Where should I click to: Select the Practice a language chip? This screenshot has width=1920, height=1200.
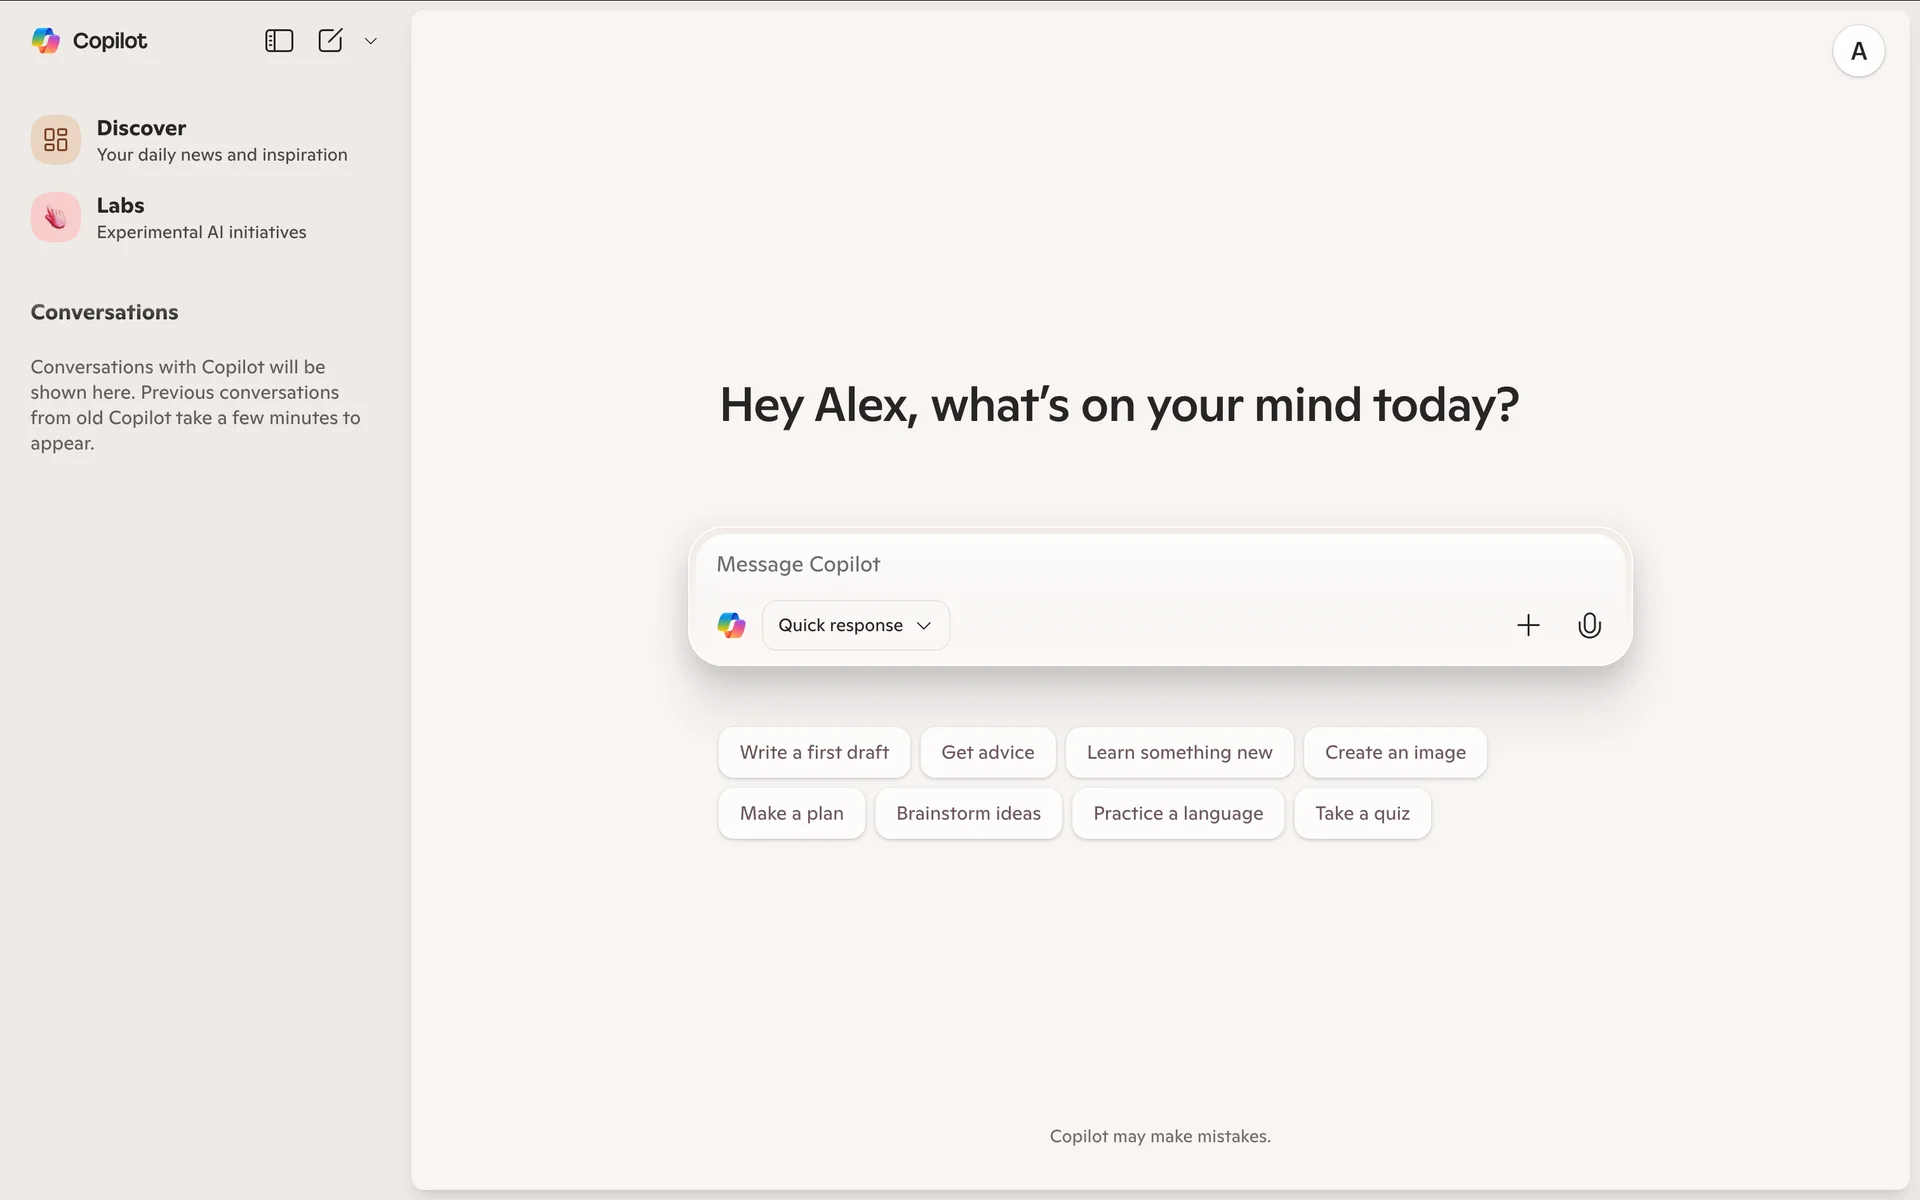(x=1178, y=813)
